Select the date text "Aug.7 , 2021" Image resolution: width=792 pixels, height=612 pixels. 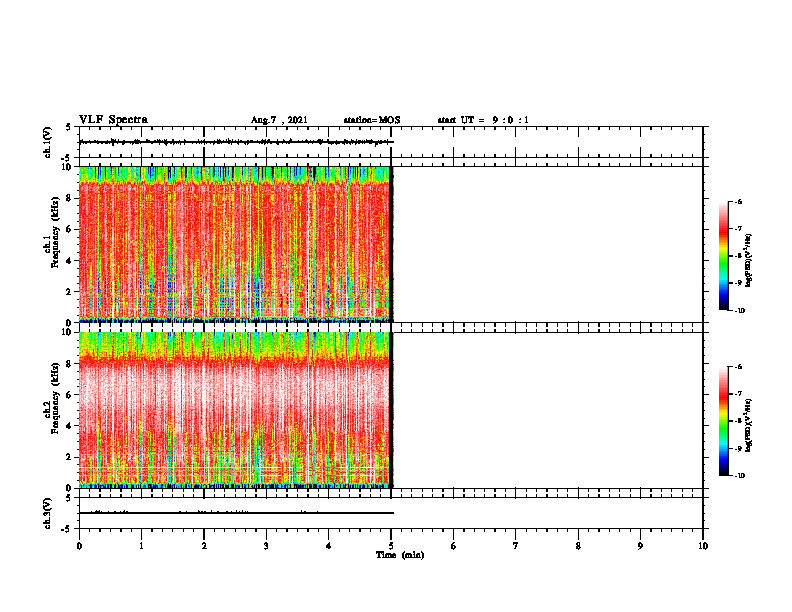[x=279, y=120]
